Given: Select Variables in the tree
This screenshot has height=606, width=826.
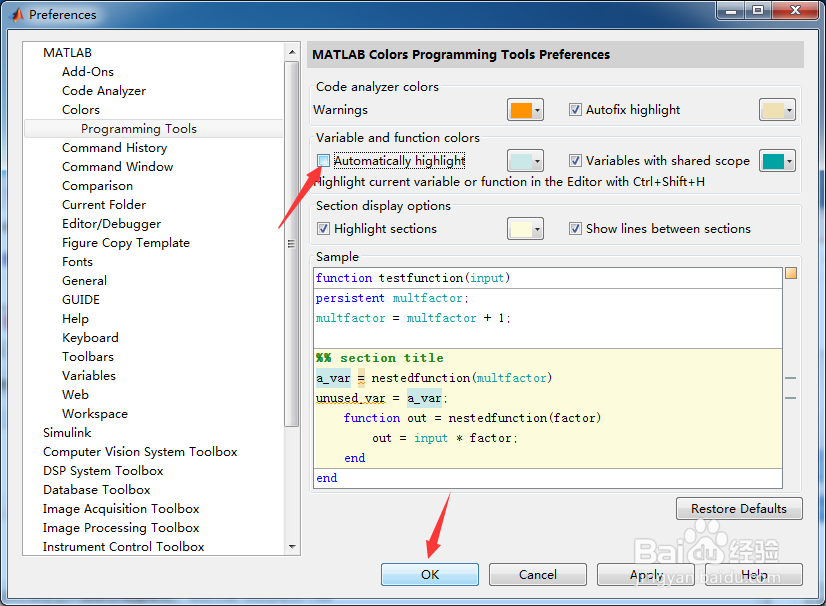Looking at the screenshot, I should tap(89, 376).
